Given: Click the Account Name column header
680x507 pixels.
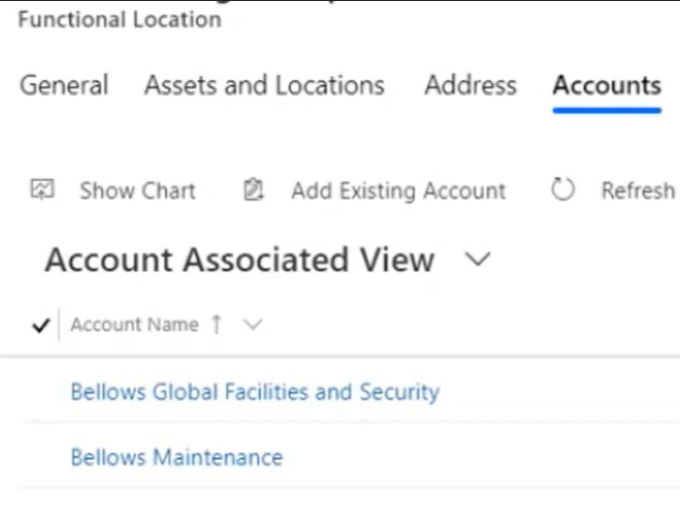Looking at the screenshot, I should pos(134,324).
